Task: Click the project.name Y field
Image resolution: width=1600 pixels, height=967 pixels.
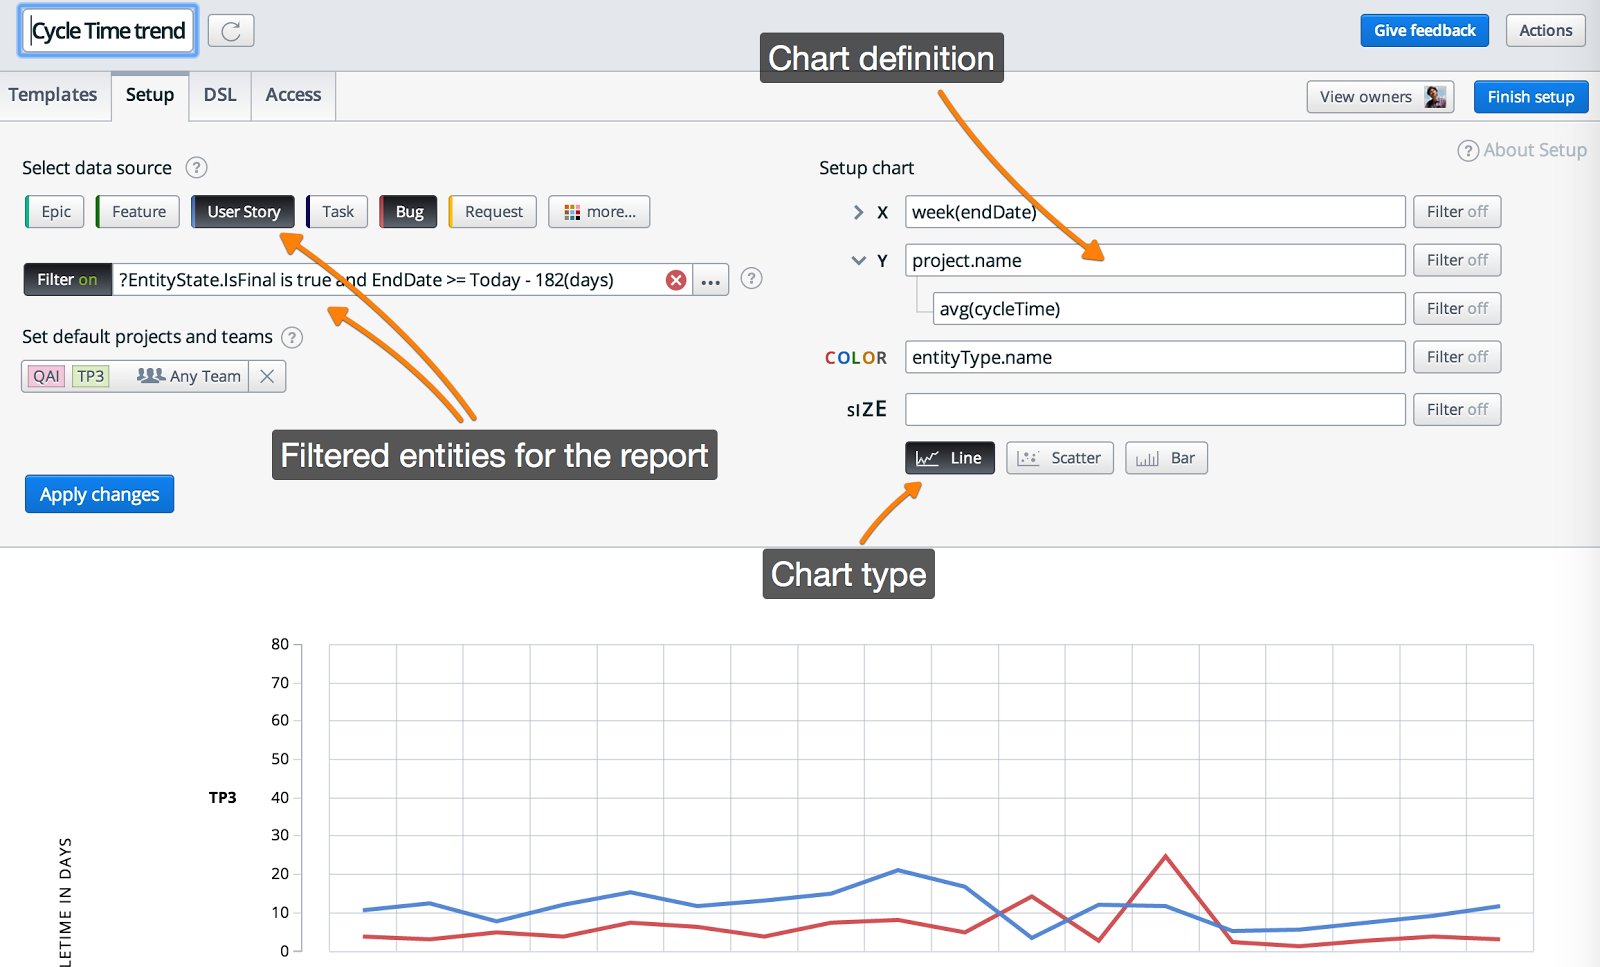Action: pyautogui.click(x=1155, y=260)
